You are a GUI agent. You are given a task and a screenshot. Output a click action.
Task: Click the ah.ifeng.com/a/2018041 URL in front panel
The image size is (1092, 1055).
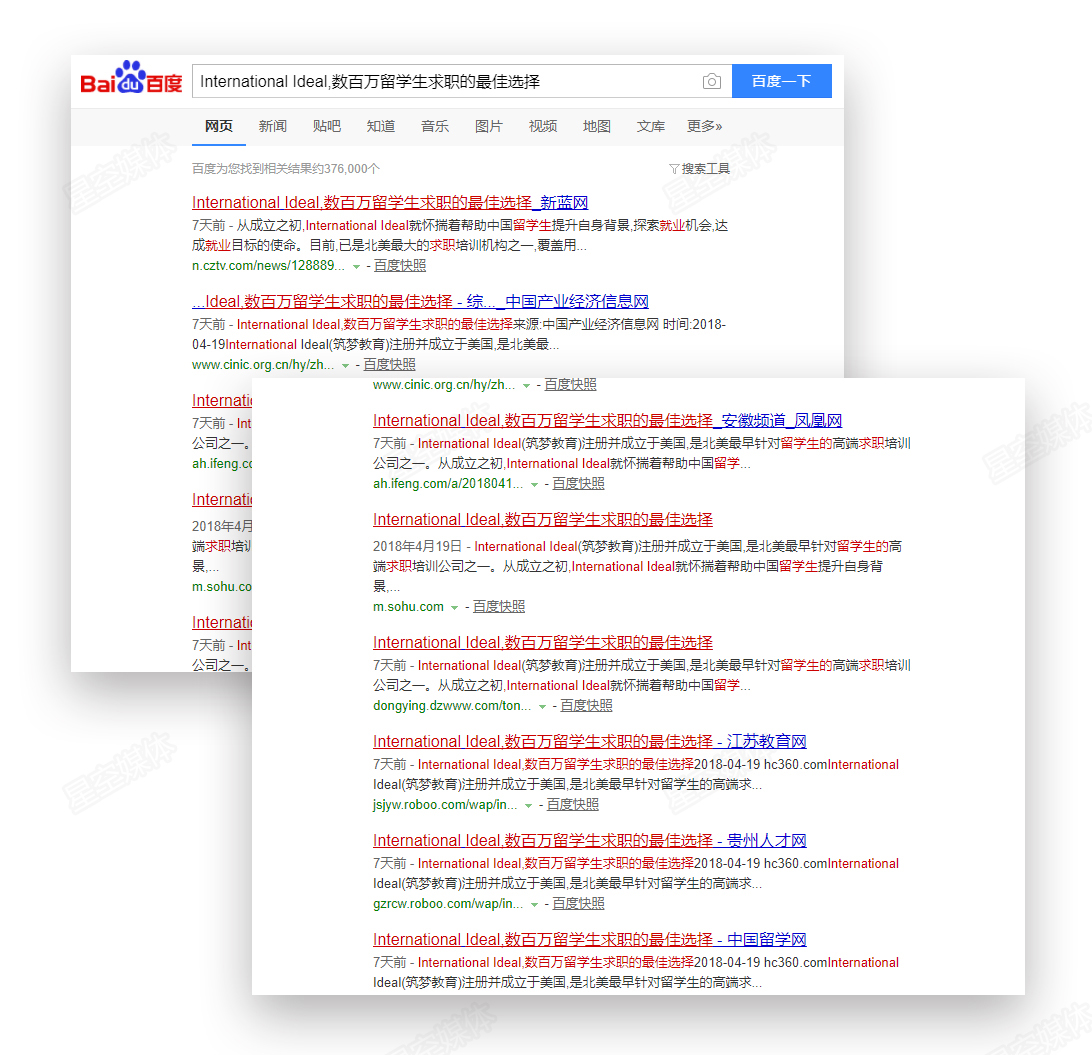448,484
